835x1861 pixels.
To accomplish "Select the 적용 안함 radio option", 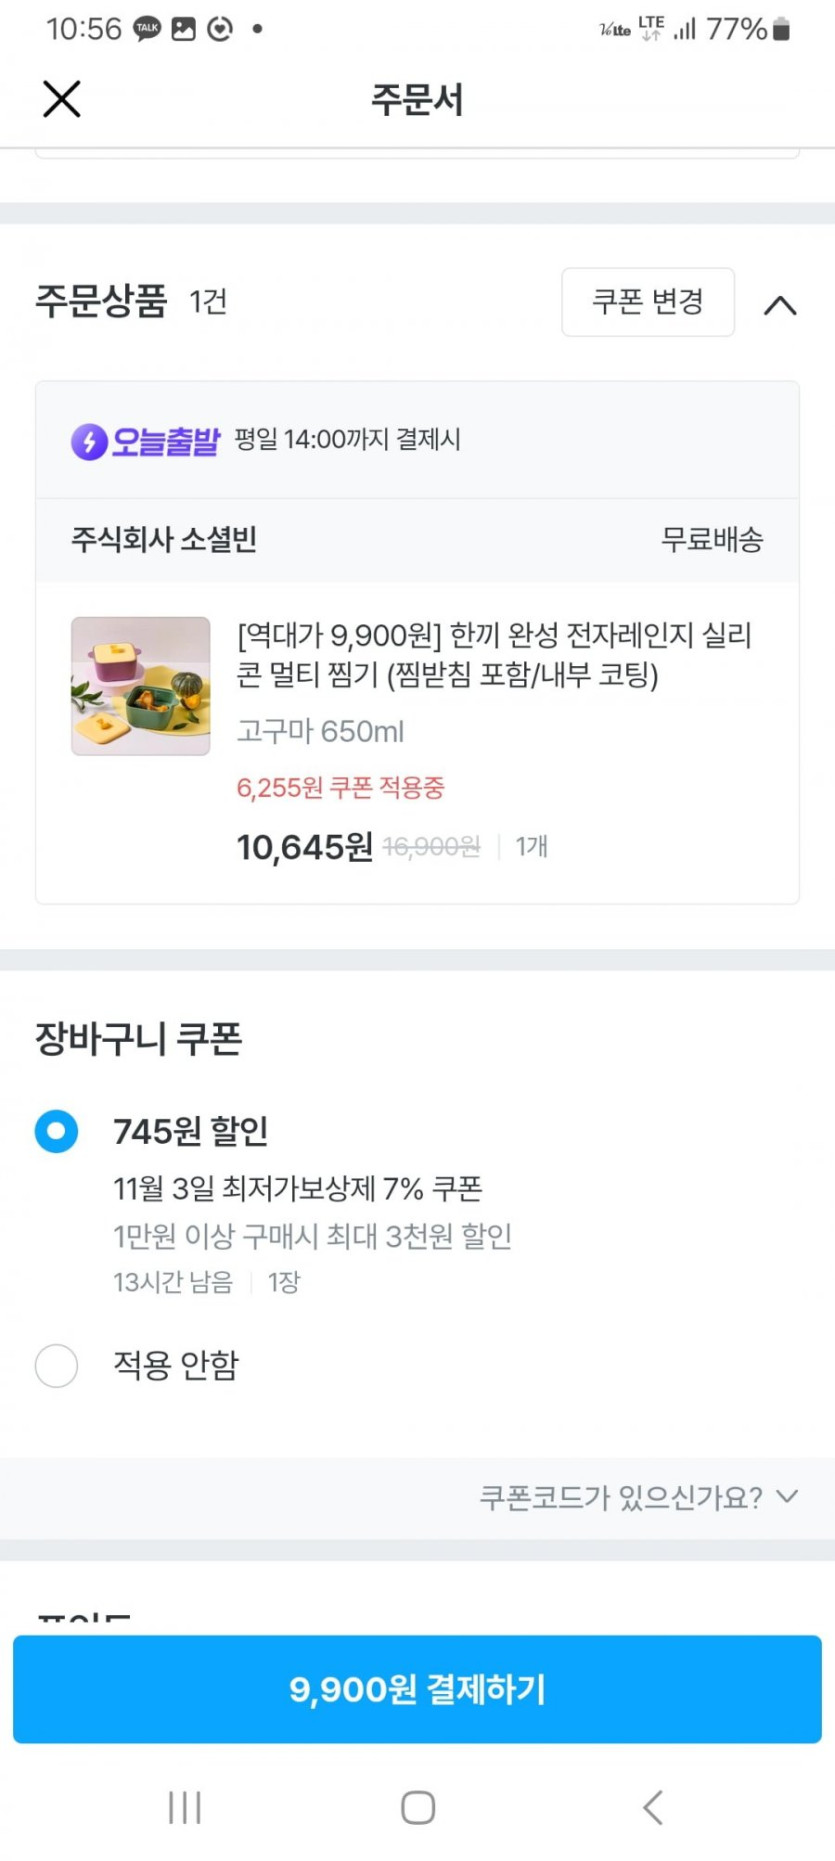I will click(57, 1365).
